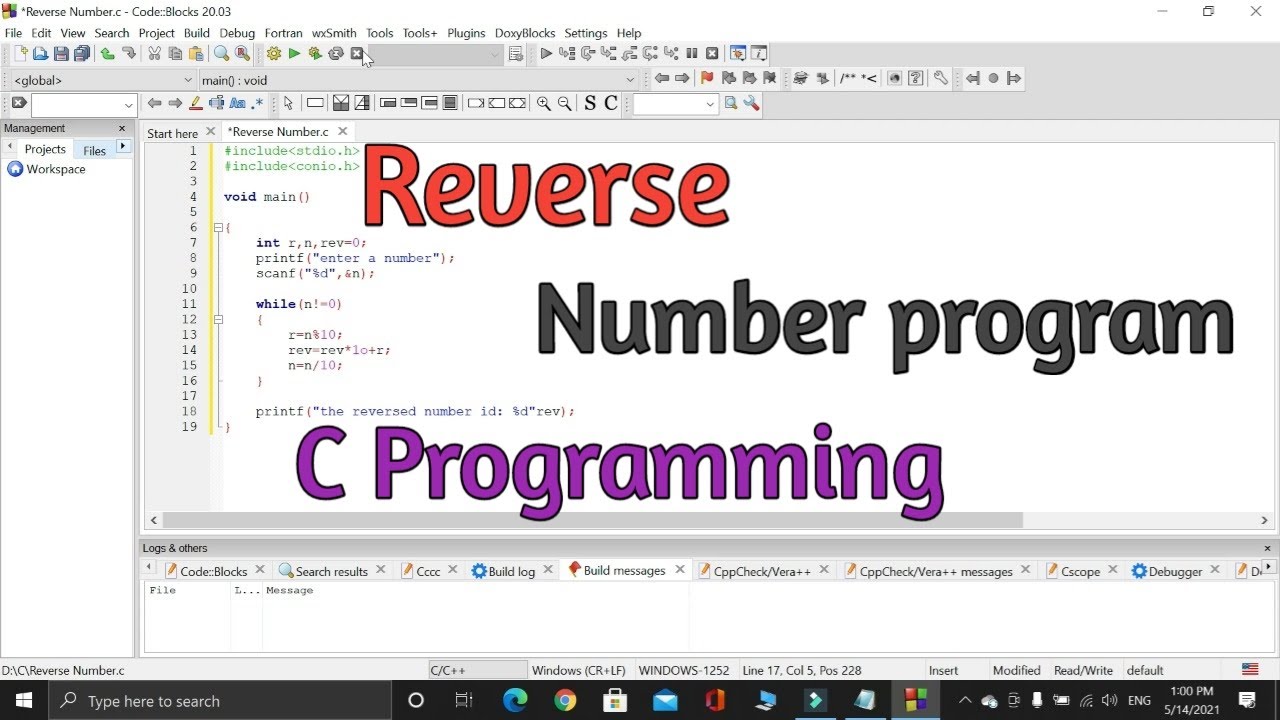Toggle the bookmark with the red flag icon
This screenshot has width=1280, height=720.
(x=707, y=78)
